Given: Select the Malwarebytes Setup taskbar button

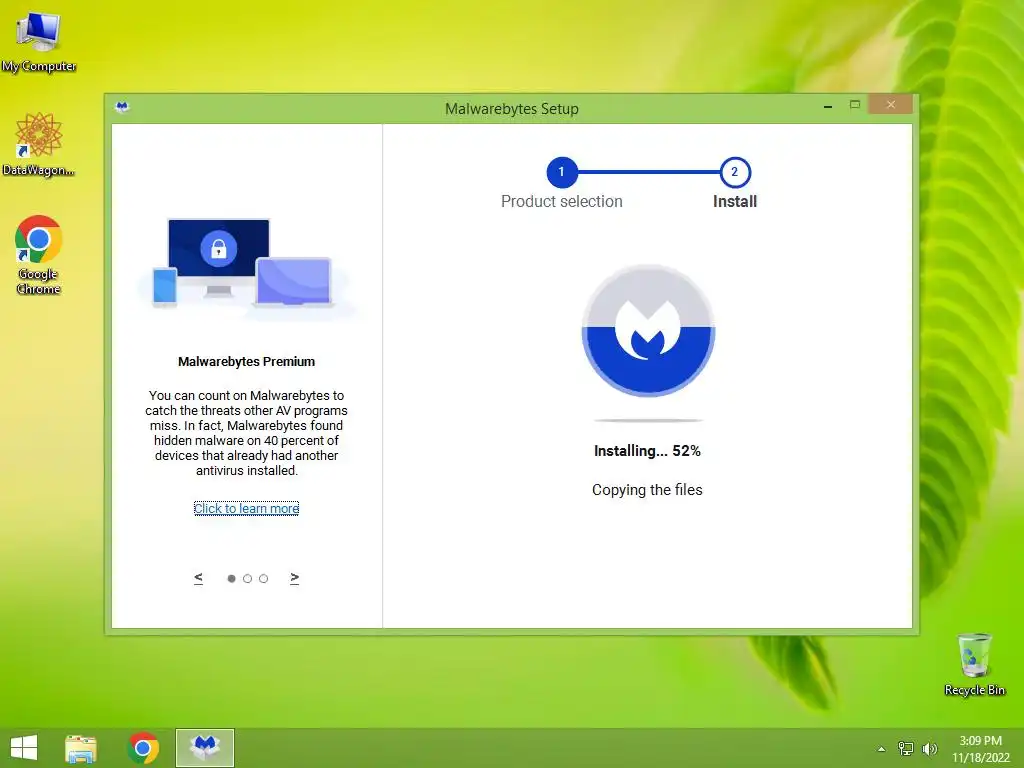Looking at the screenshot, I should 205,748.
